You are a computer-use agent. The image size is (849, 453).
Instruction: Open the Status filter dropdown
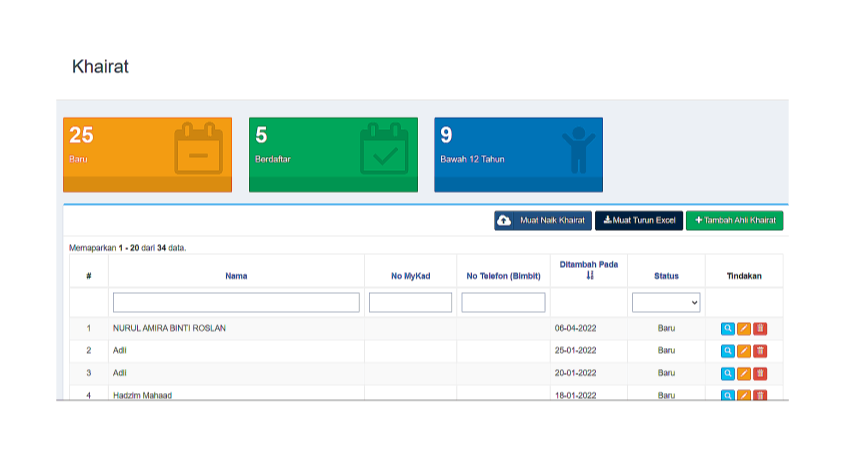click(666, 303)
